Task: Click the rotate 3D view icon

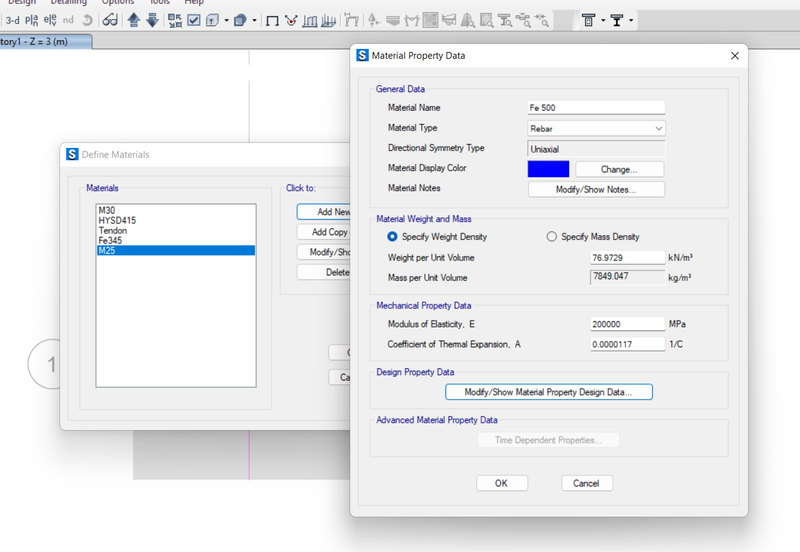Action: click(88, 20)
